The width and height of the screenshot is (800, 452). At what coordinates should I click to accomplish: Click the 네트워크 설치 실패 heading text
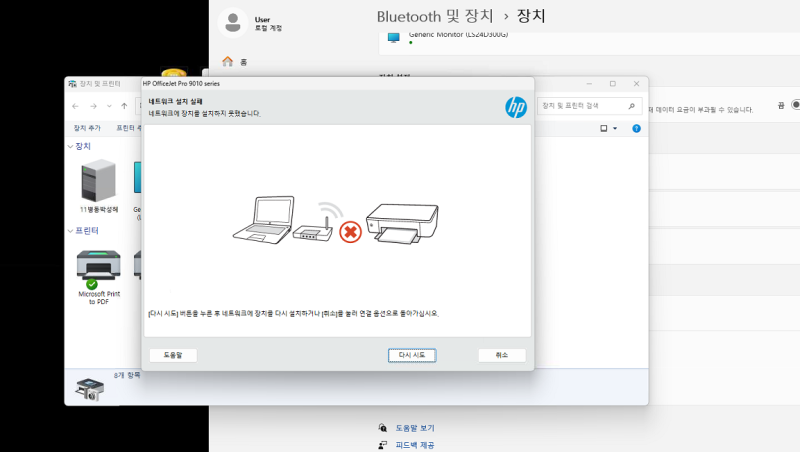176,102
